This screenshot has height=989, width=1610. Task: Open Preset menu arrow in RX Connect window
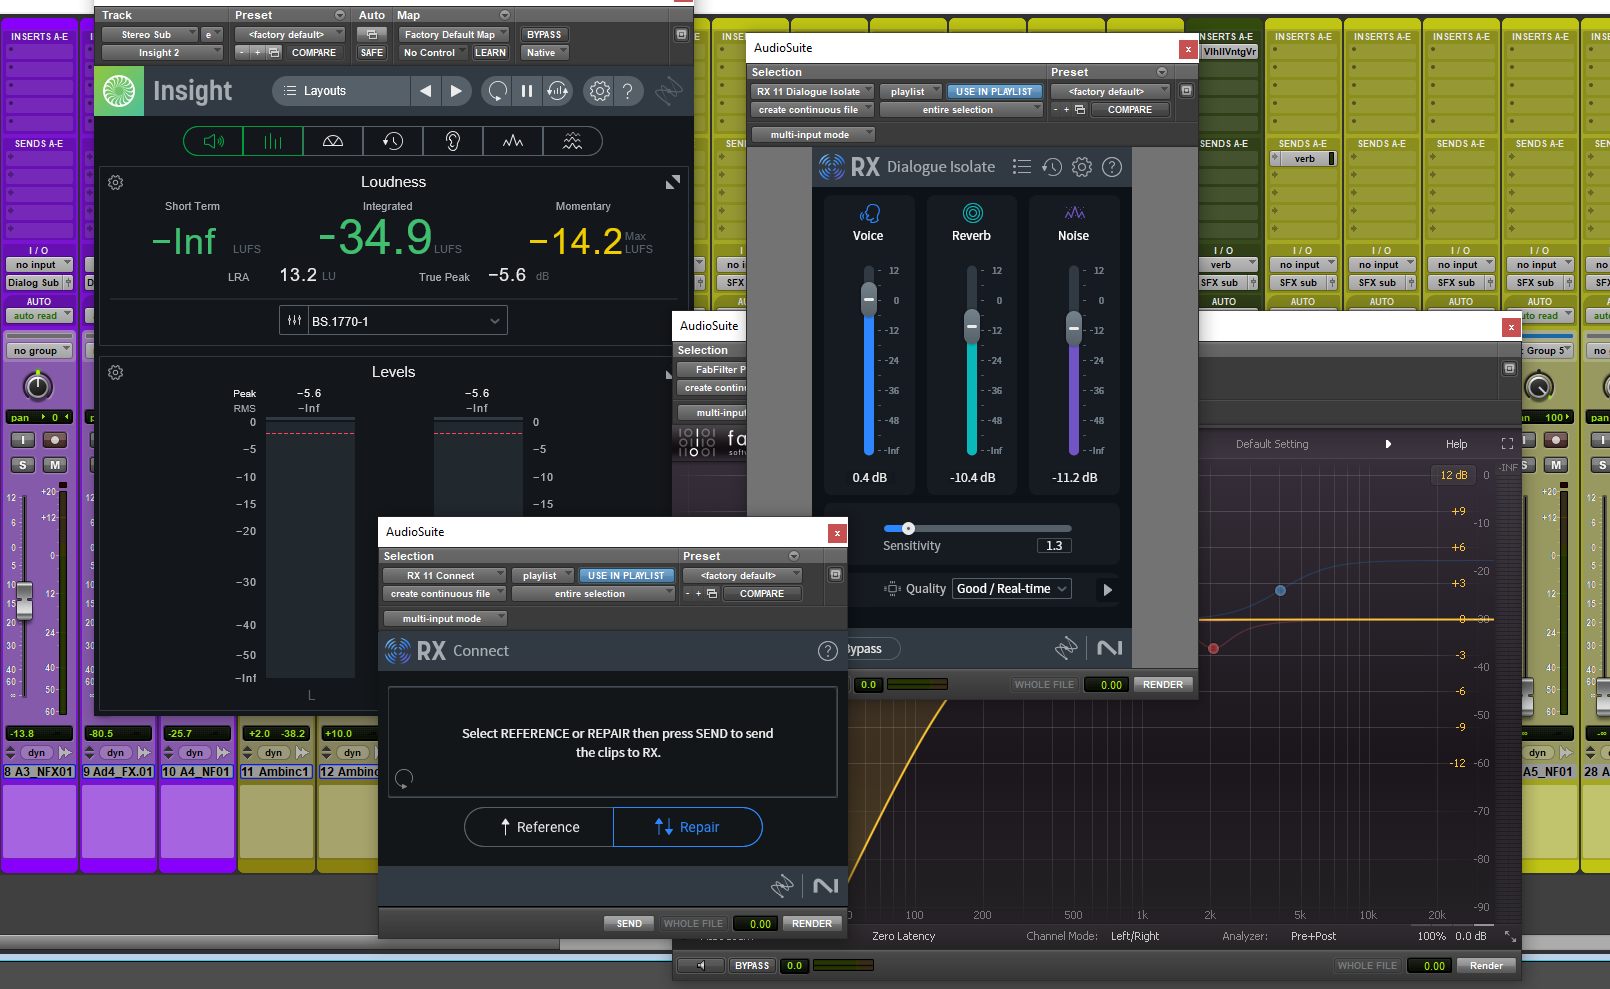(794, 556)
